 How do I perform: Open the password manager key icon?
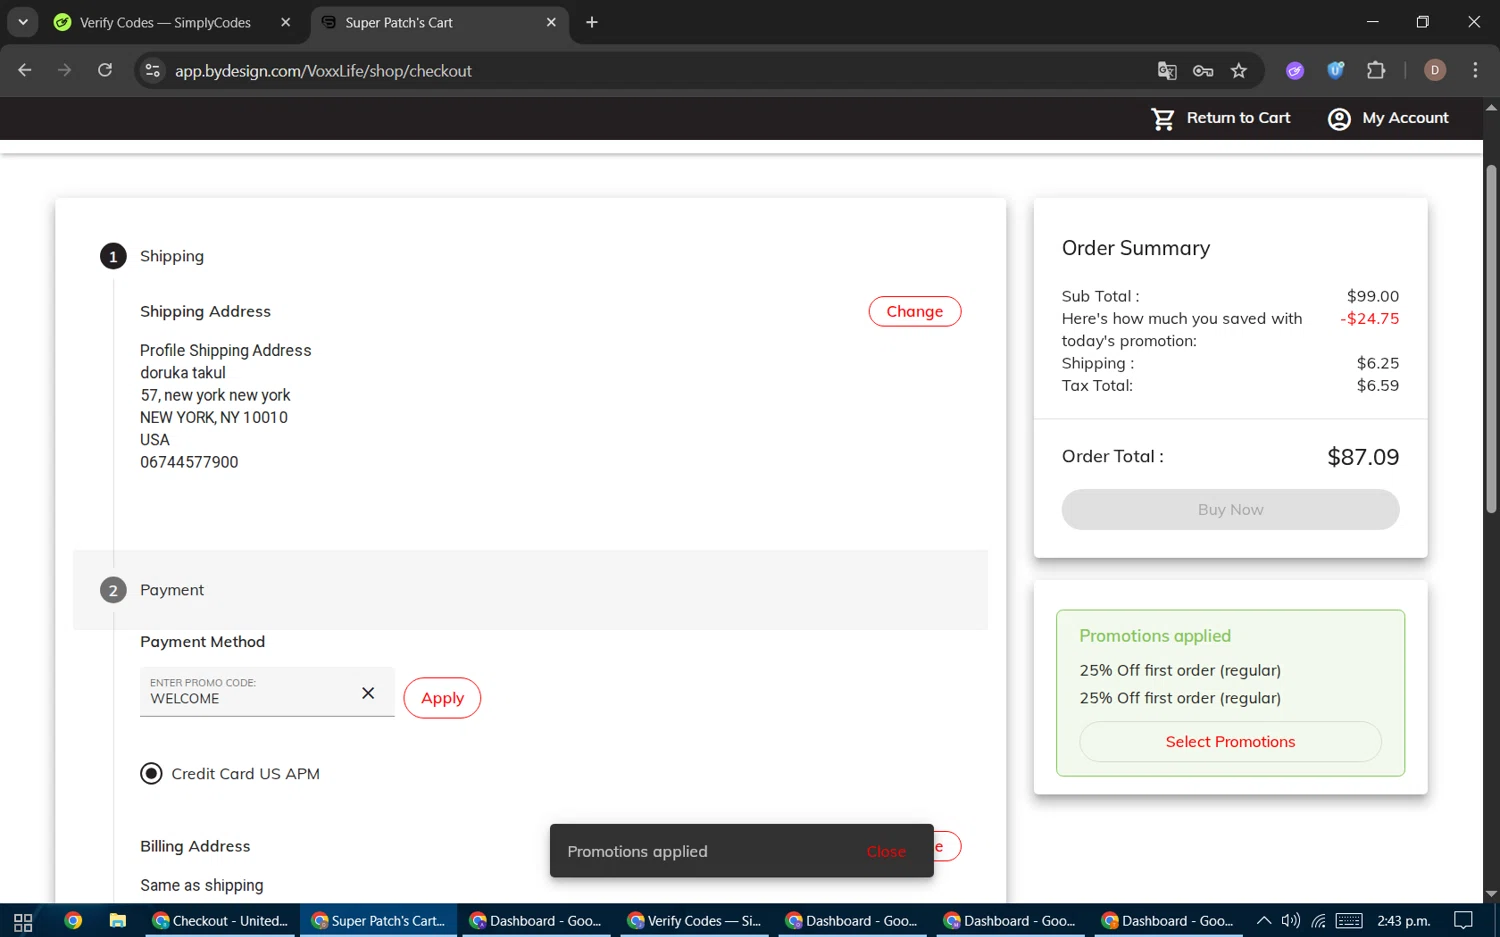pos(1203,70)
